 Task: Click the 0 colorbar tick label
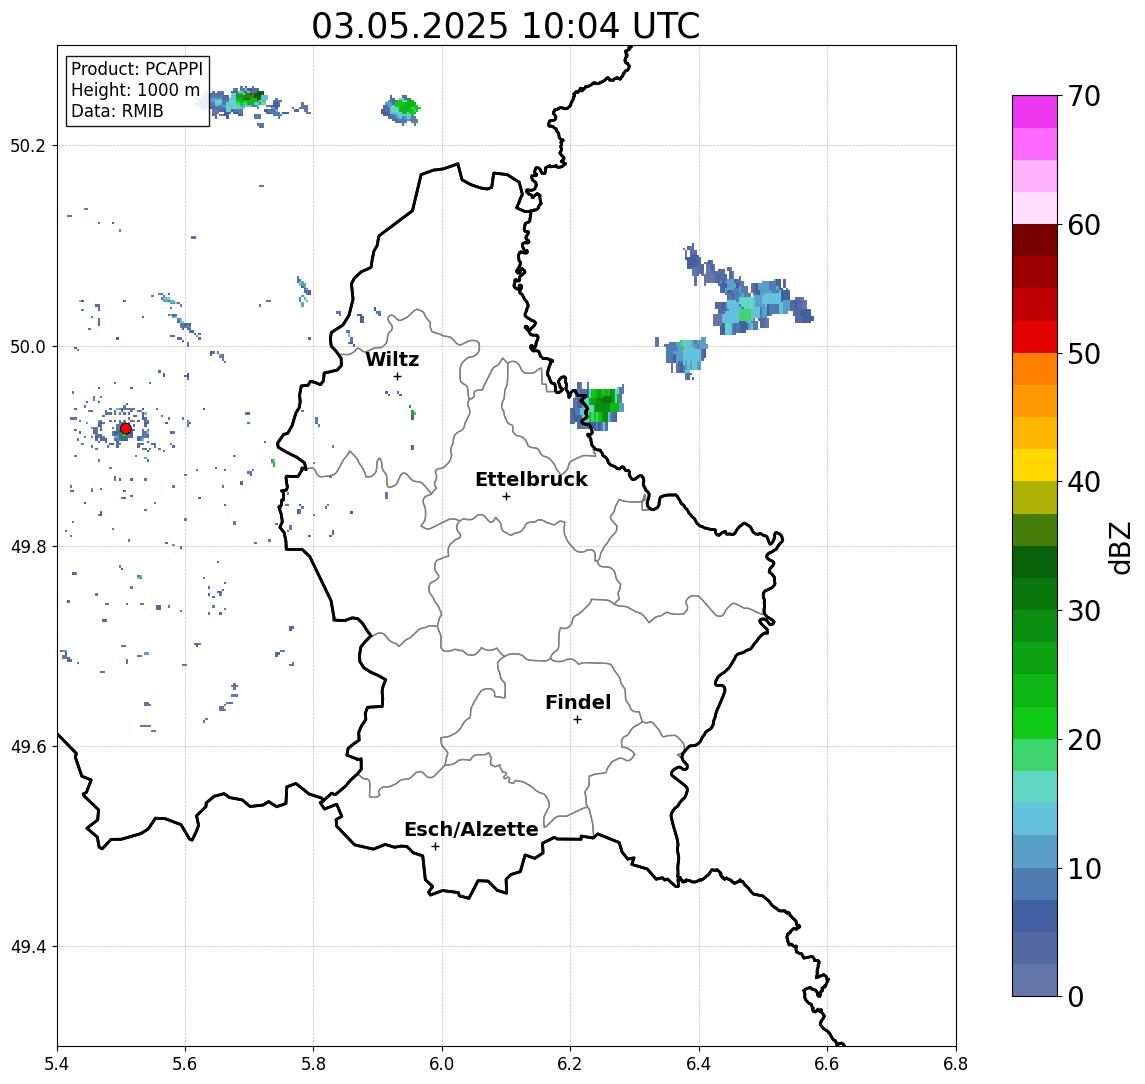(x=1076, y=996)
